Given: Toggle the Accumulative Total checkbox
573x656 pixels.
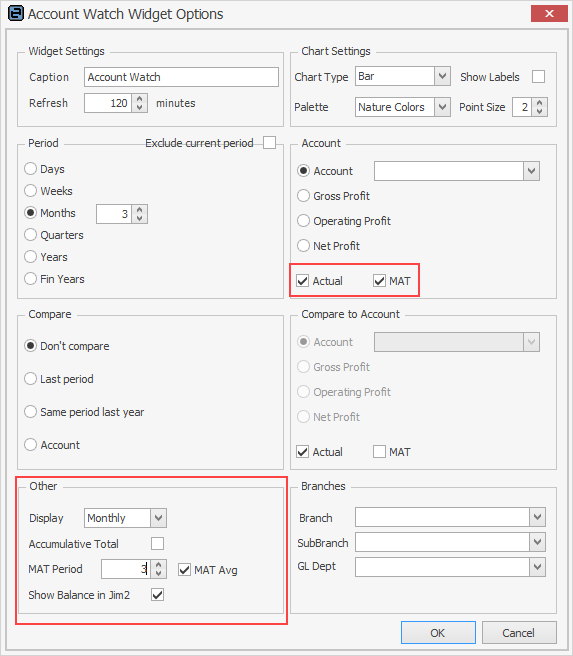Looking at the screenshot, I should click(x=157, y=543).
